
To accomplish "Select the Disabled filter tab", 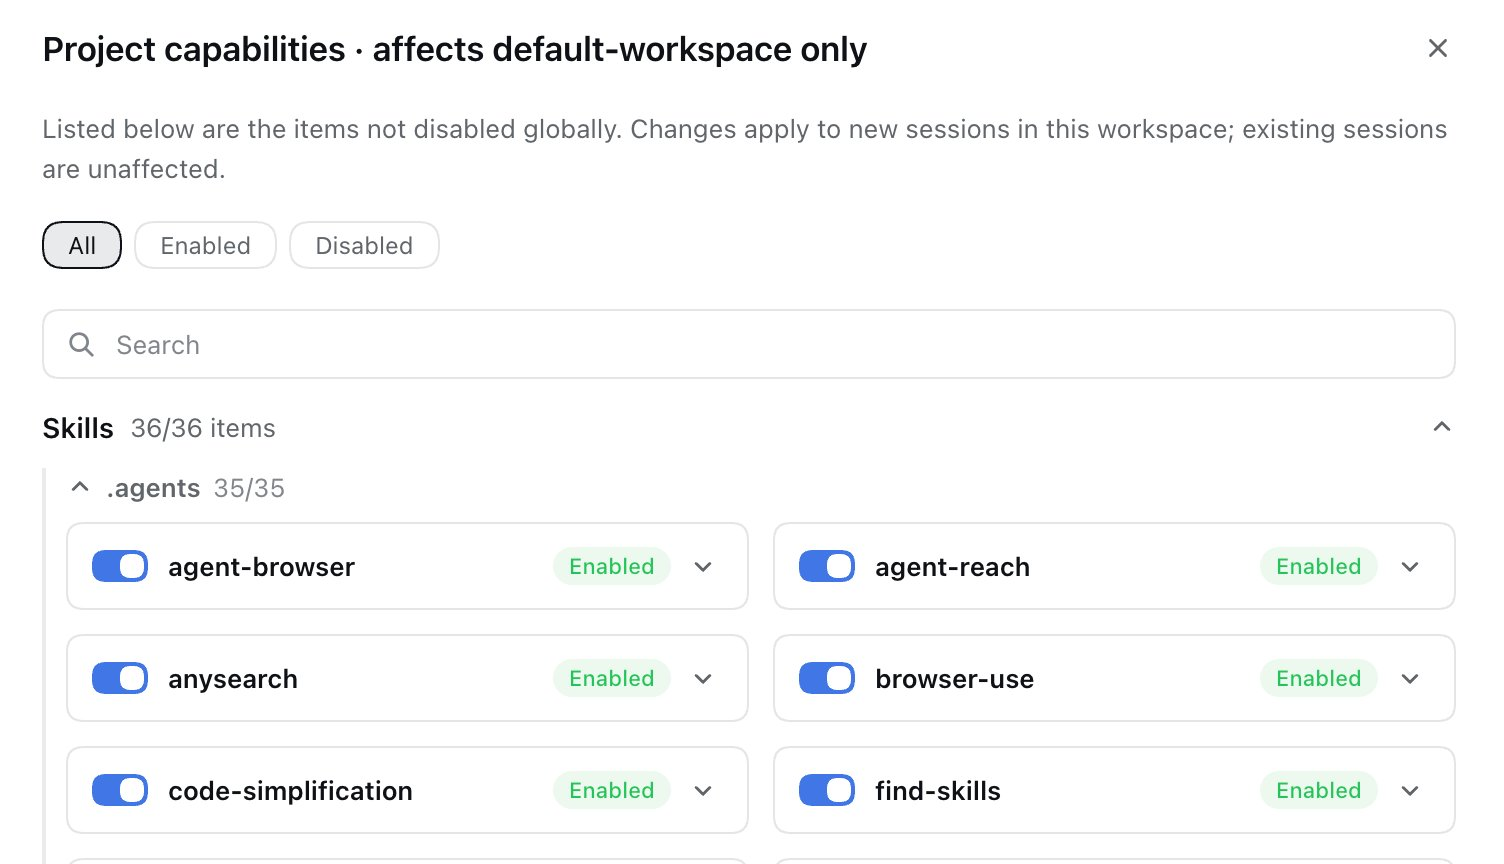I will [x=364, y=245].
